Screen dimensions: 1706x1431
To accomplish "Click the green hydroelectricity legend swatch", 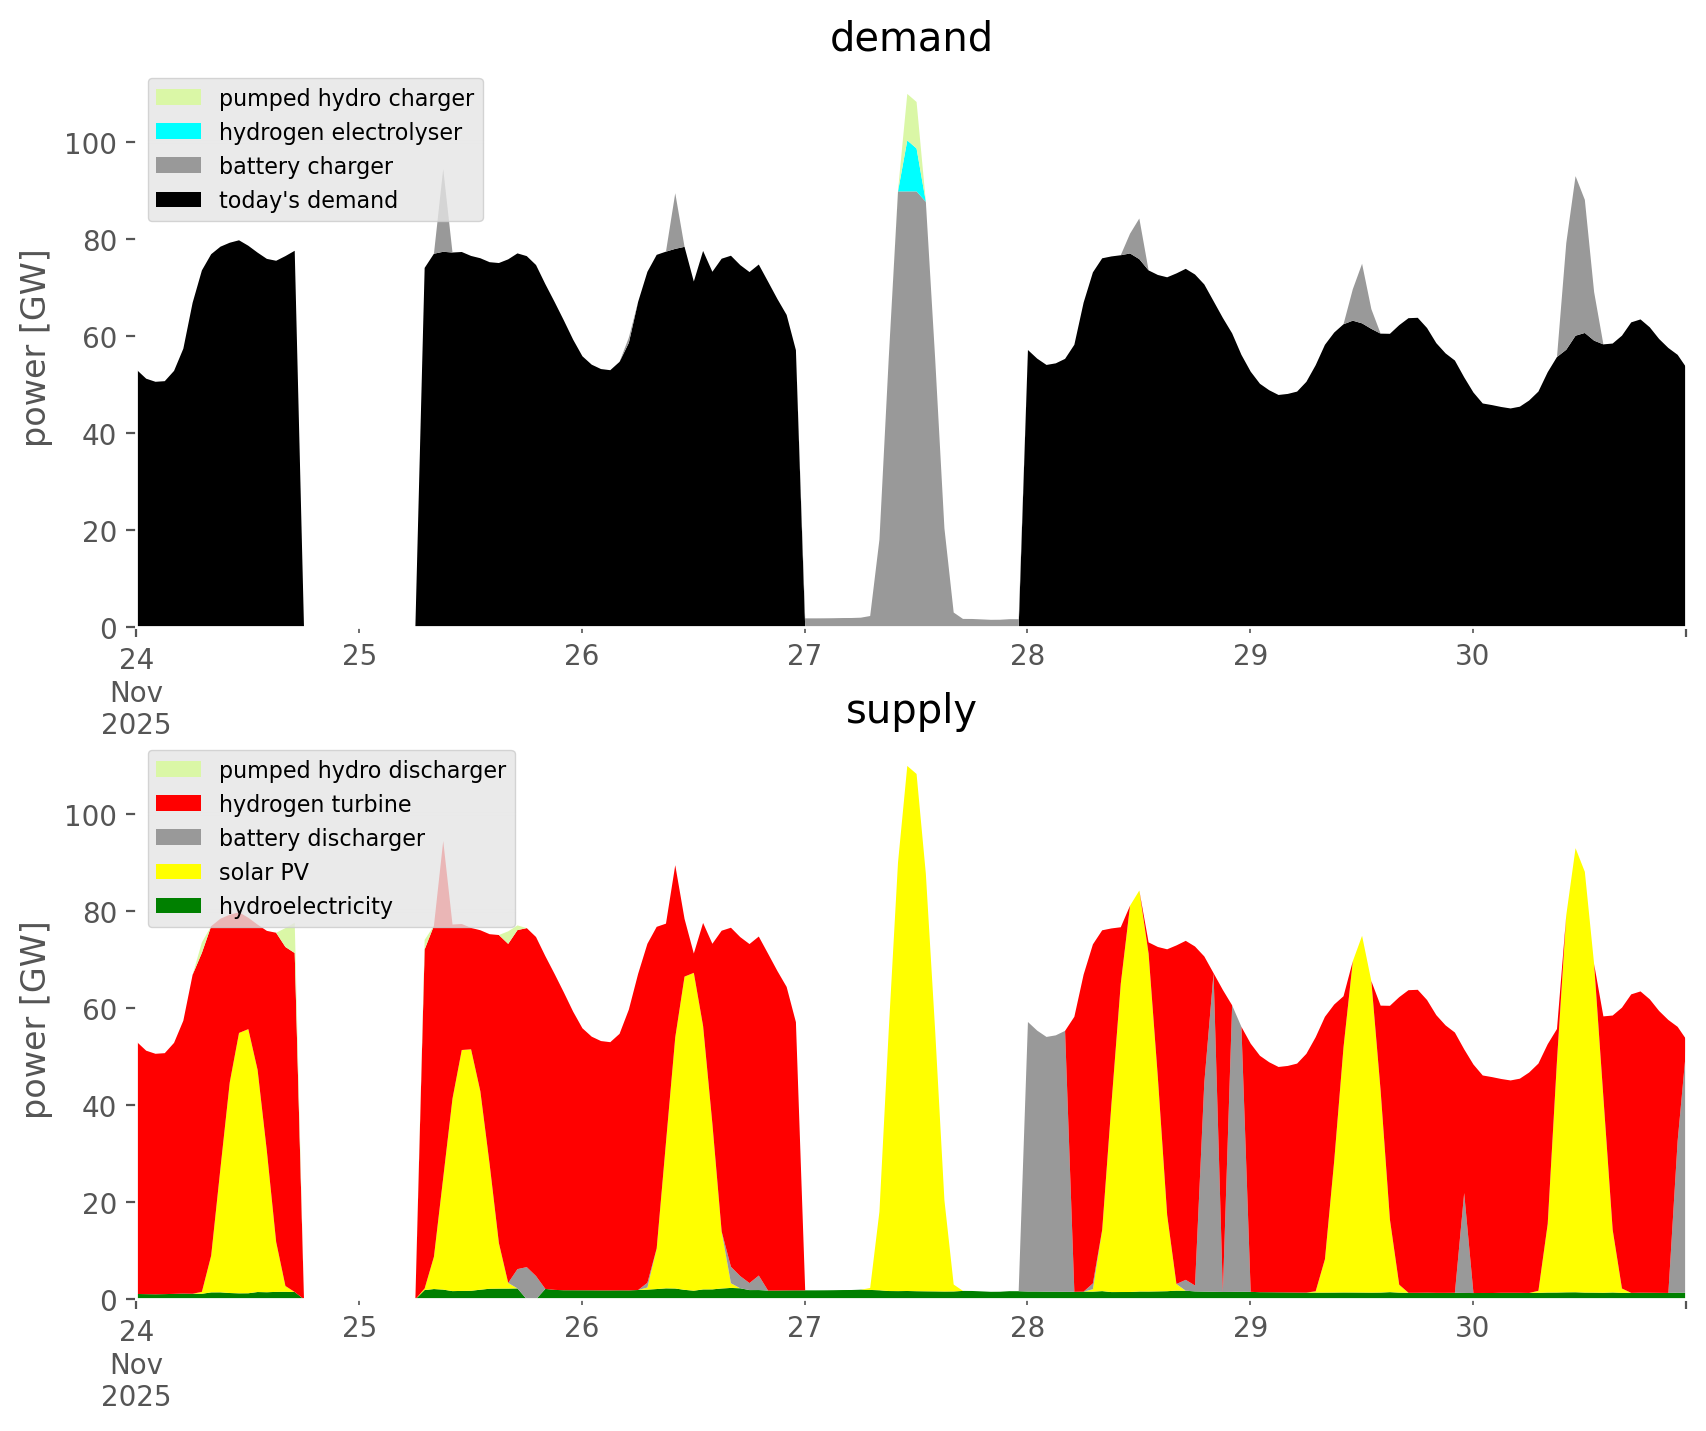I will [x=179, y=906].
